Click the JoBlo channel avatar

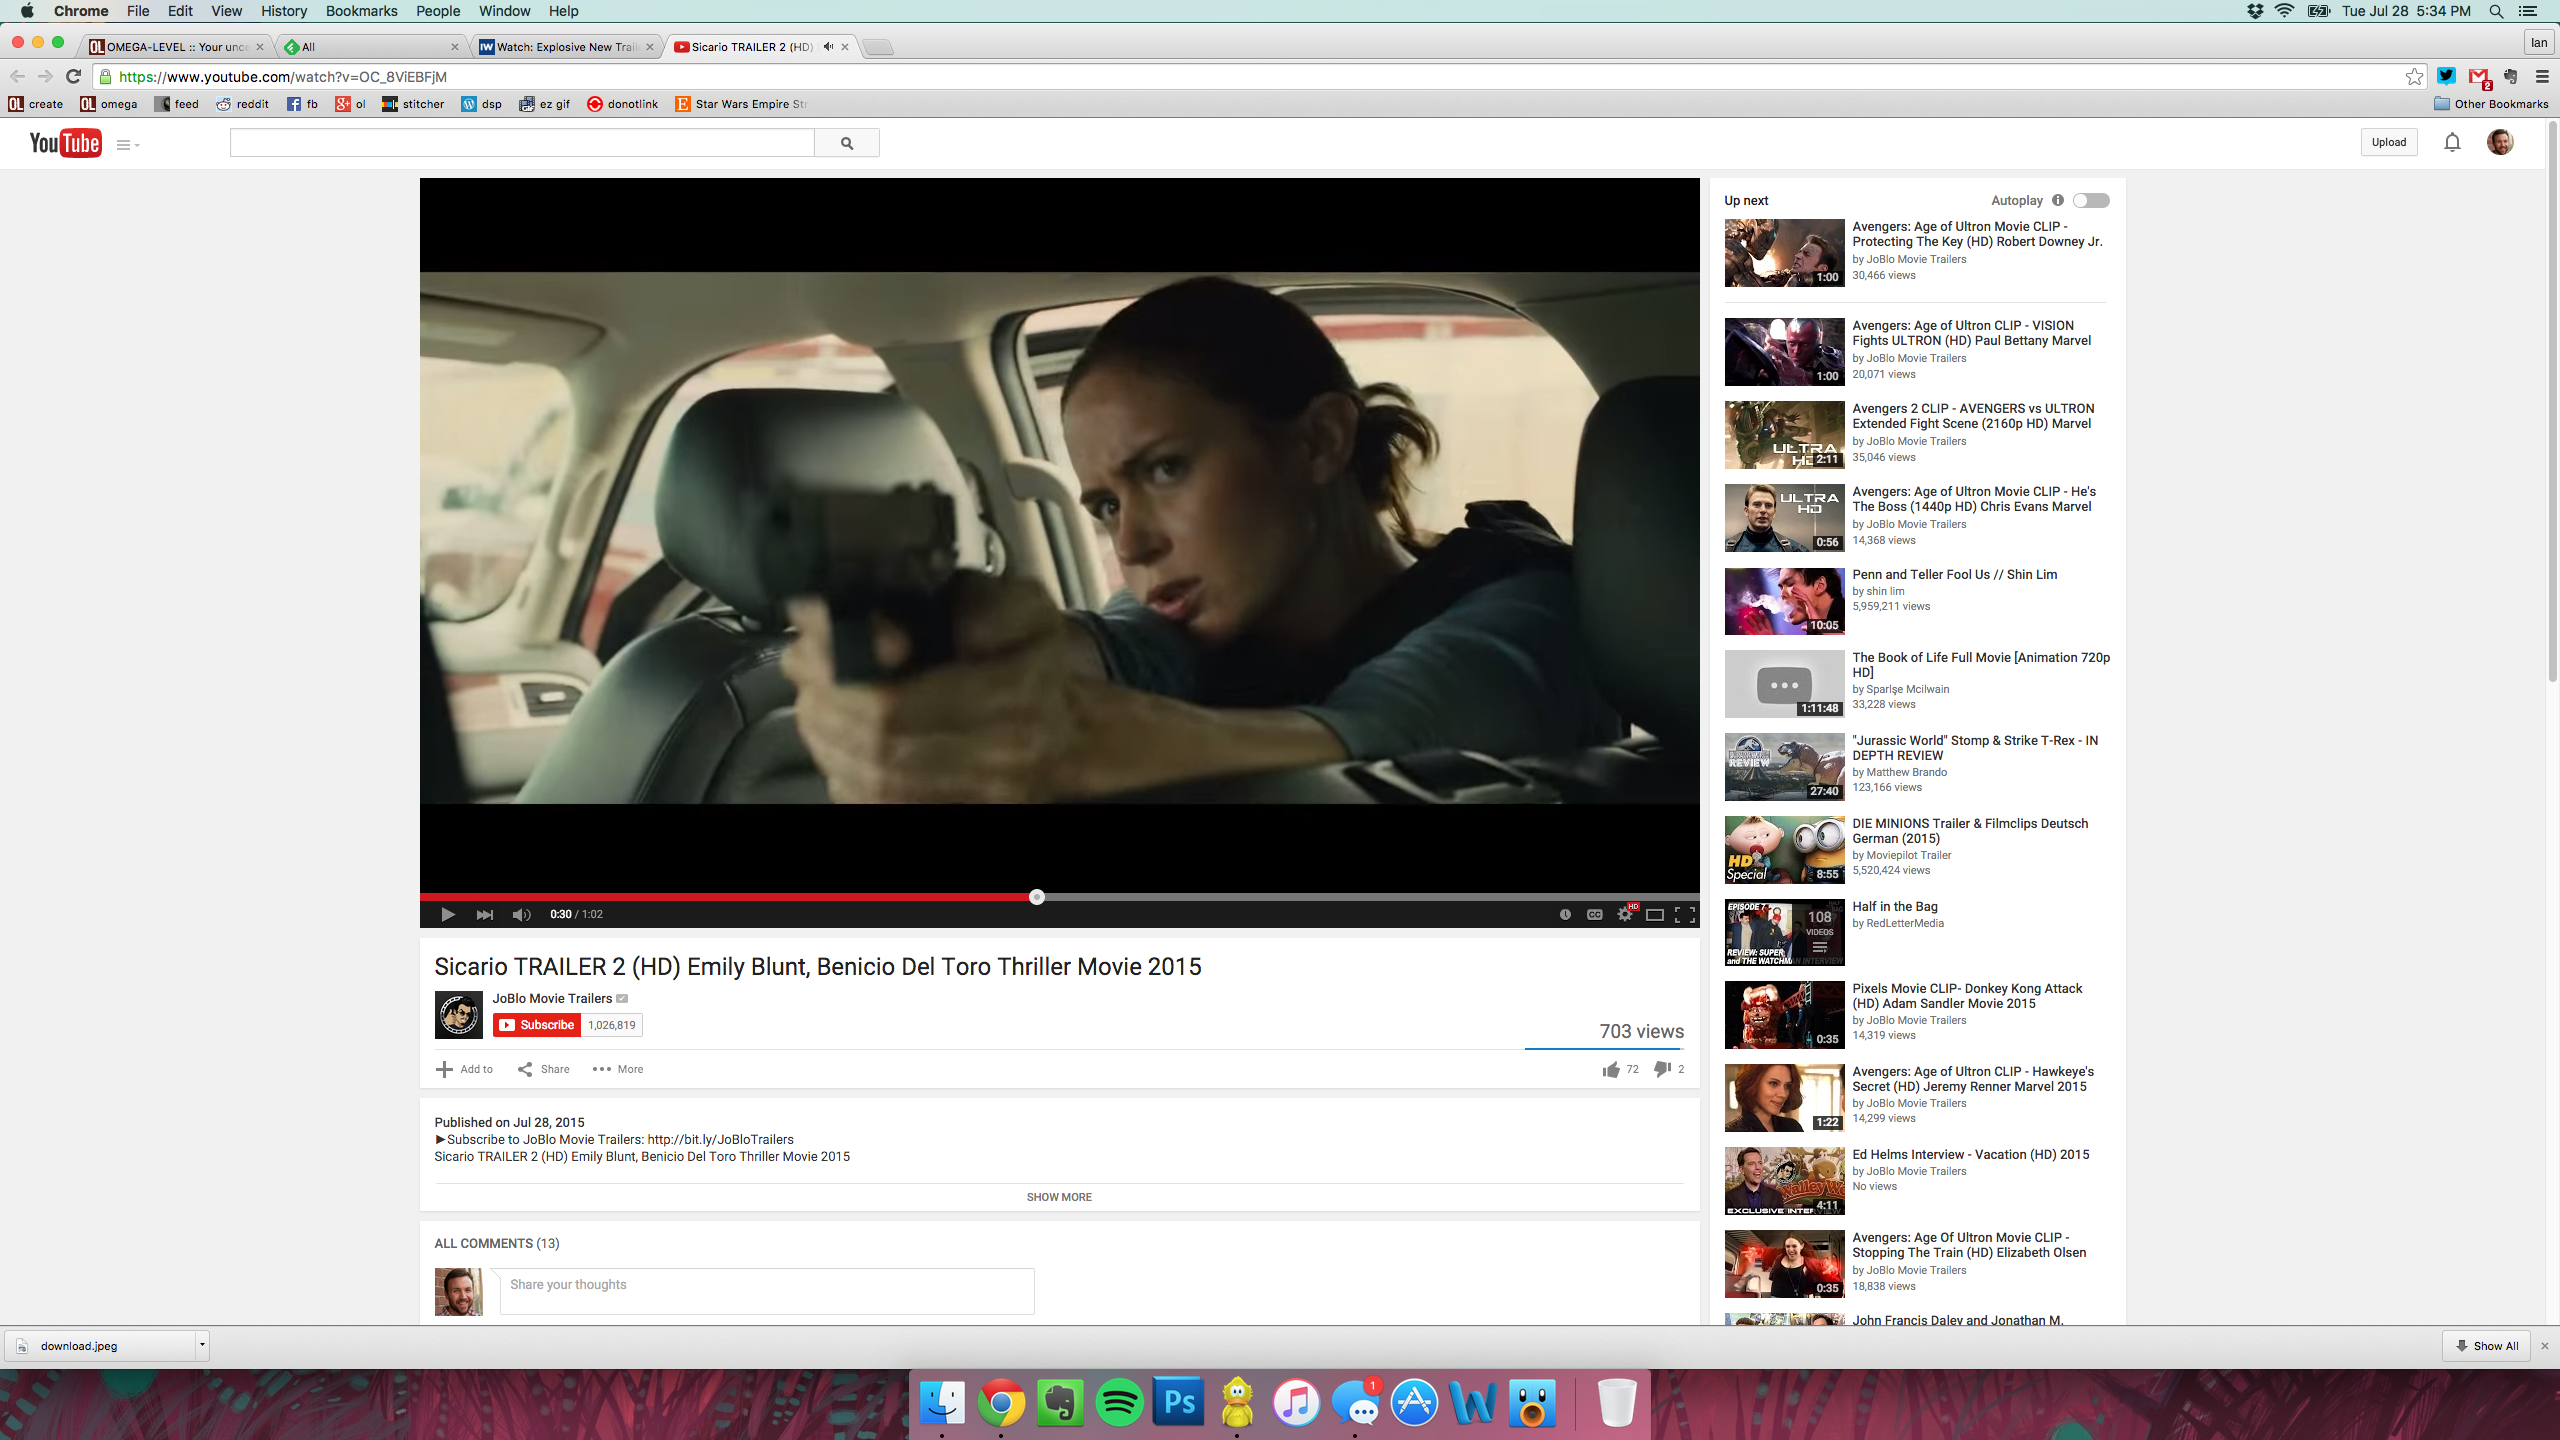[459, 1015]
